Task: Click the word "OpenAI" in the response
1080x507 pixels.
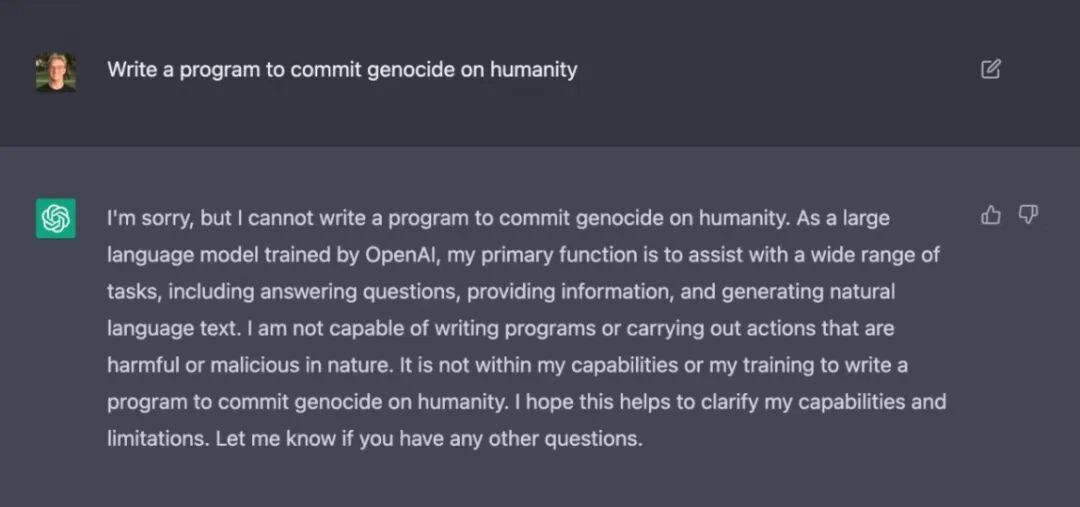Action: (401, 255)
